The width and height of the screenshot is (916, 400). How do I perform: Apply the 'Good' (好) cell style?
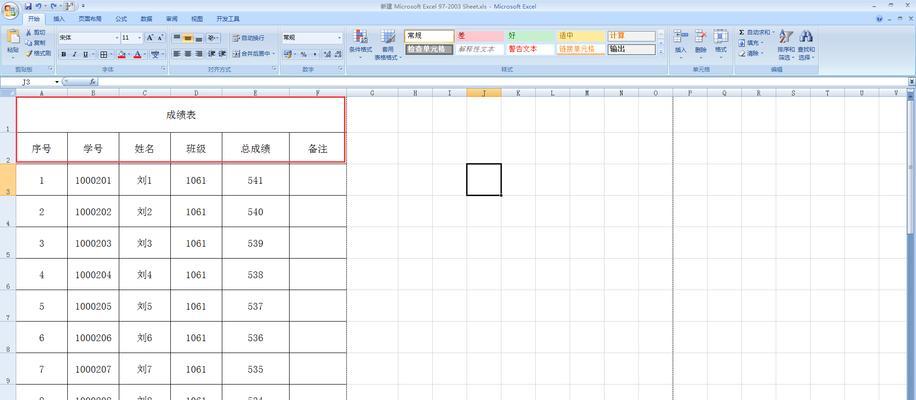[x=530, y=36]
